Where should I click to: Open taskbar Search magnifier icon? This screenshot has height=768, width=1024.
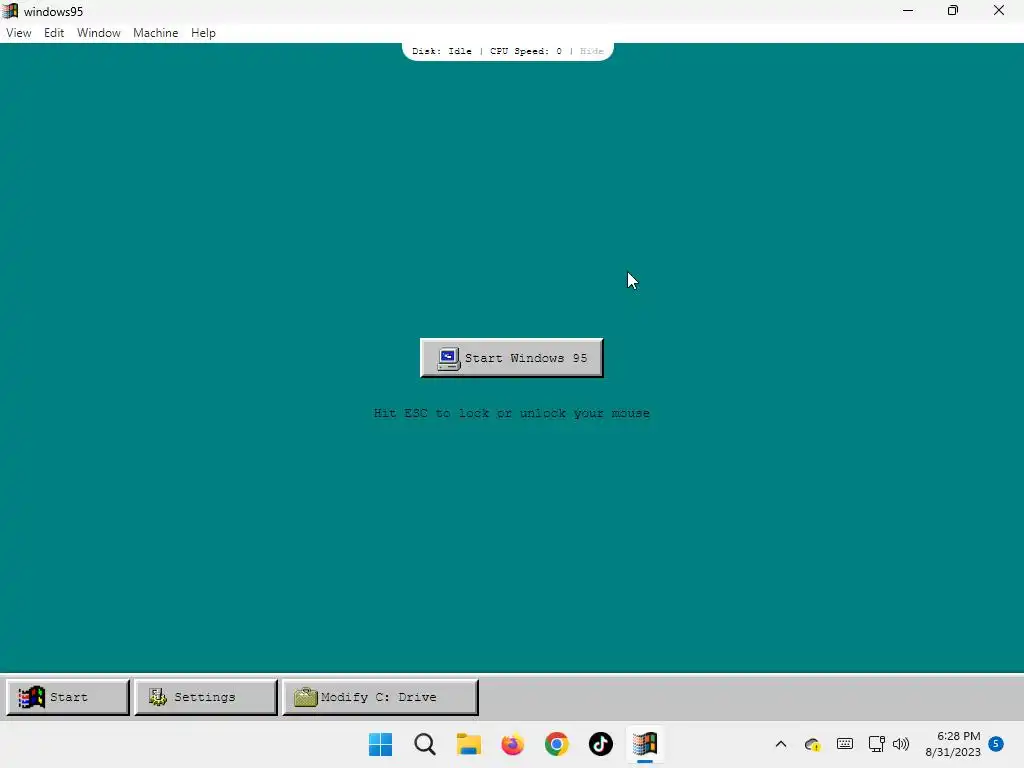click(424, 744)
